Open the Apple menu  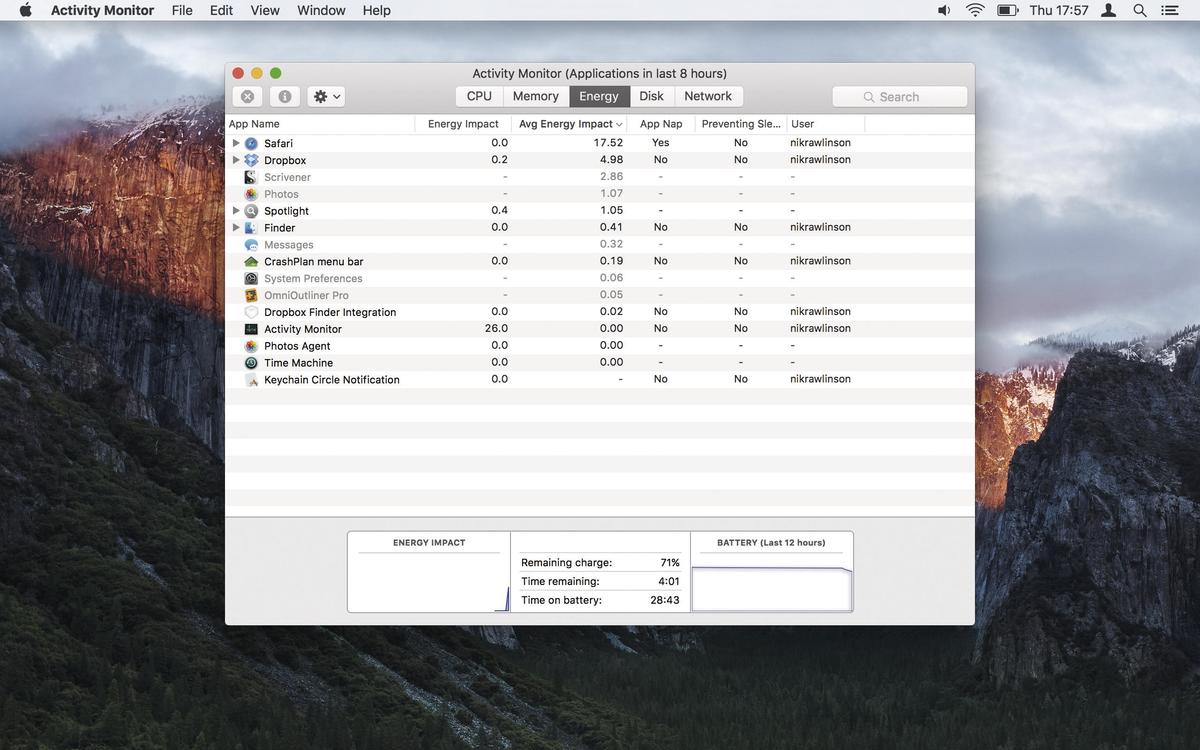pos(25,10)
